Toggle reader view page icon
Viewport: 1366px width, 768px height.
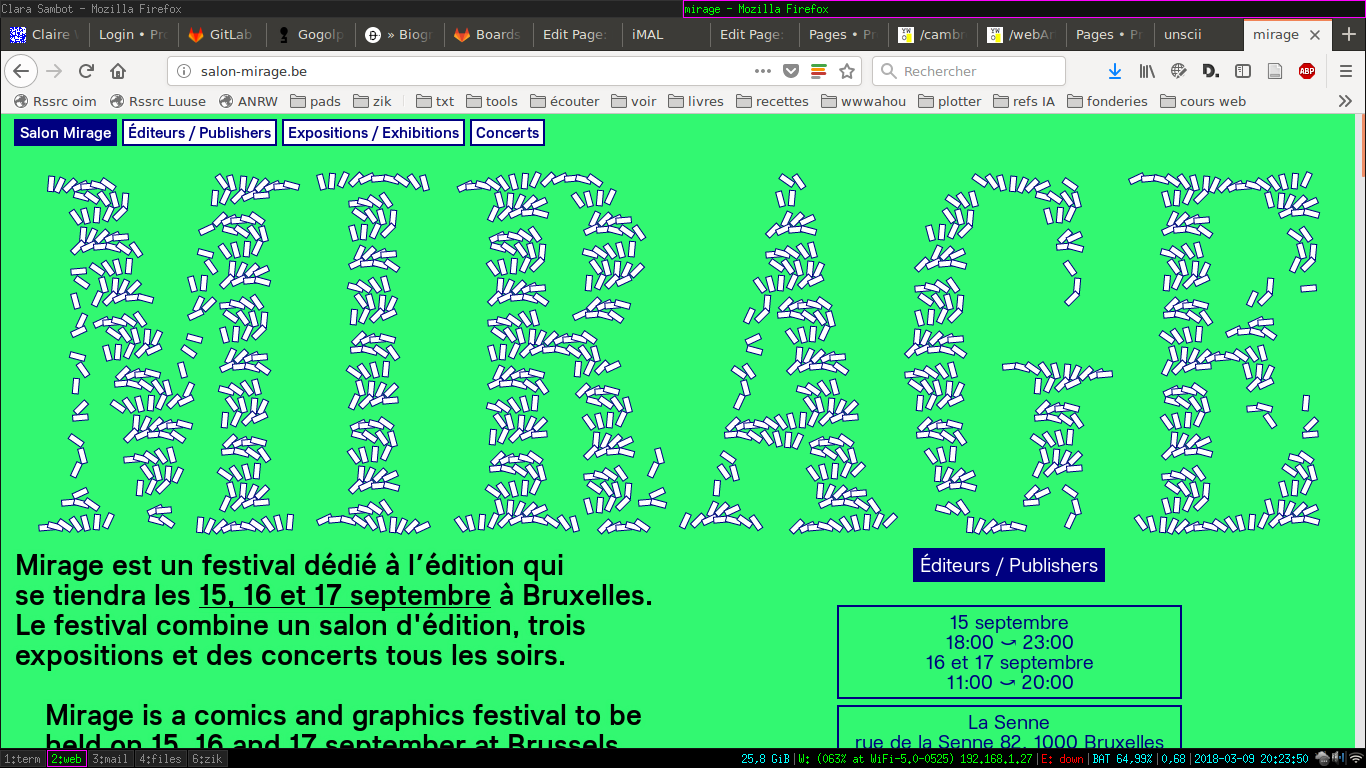point(1275,71)
